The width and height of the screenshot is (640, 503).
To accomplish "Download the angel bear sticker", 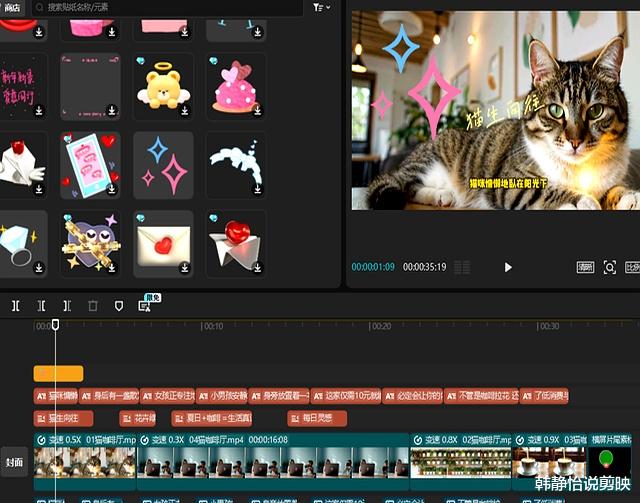I will pos(185,110).
